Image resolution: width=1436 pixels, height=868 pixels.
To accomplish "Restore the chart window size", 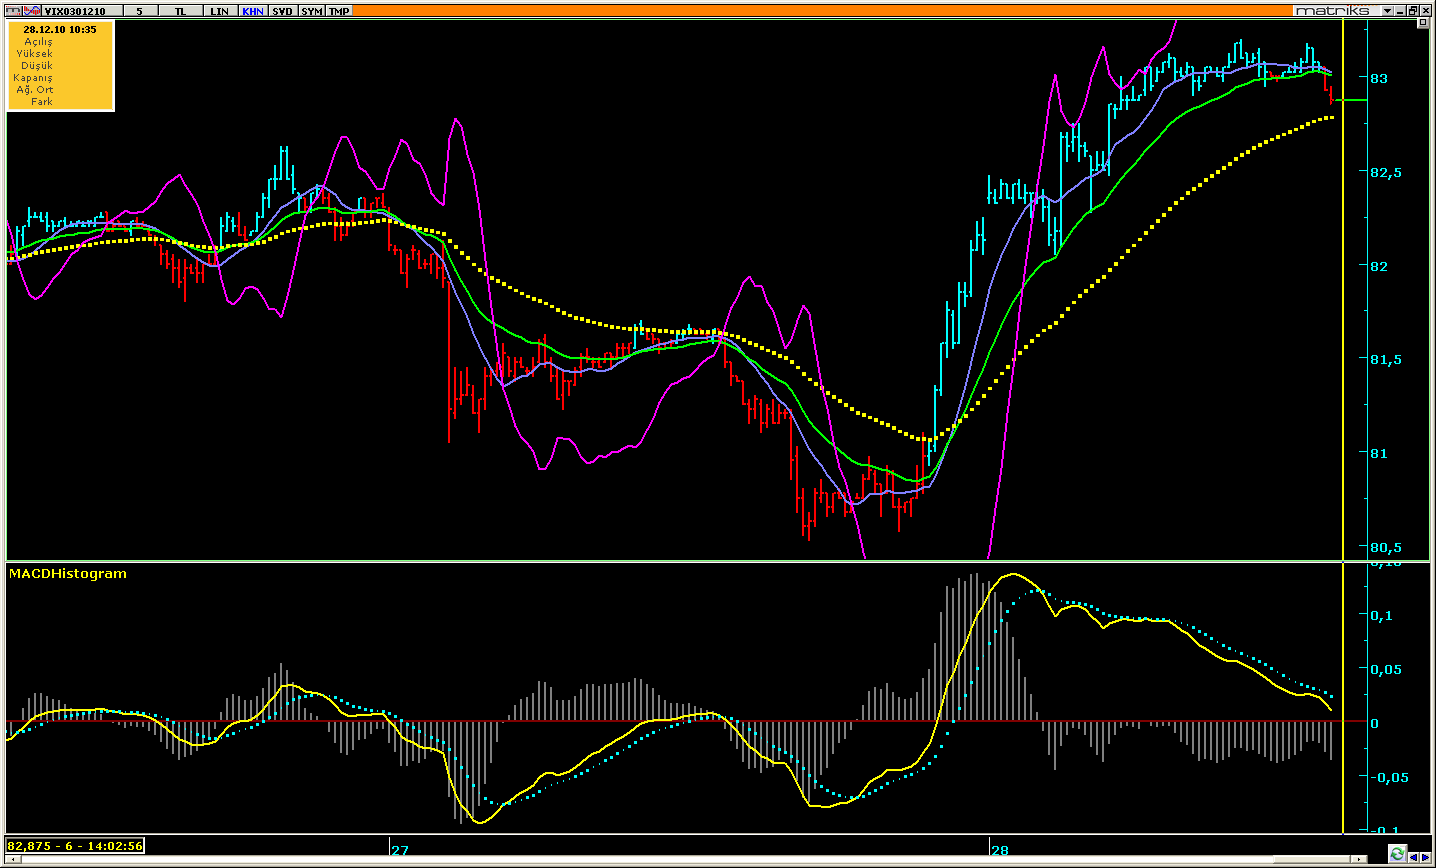I will pos(1413,11).
